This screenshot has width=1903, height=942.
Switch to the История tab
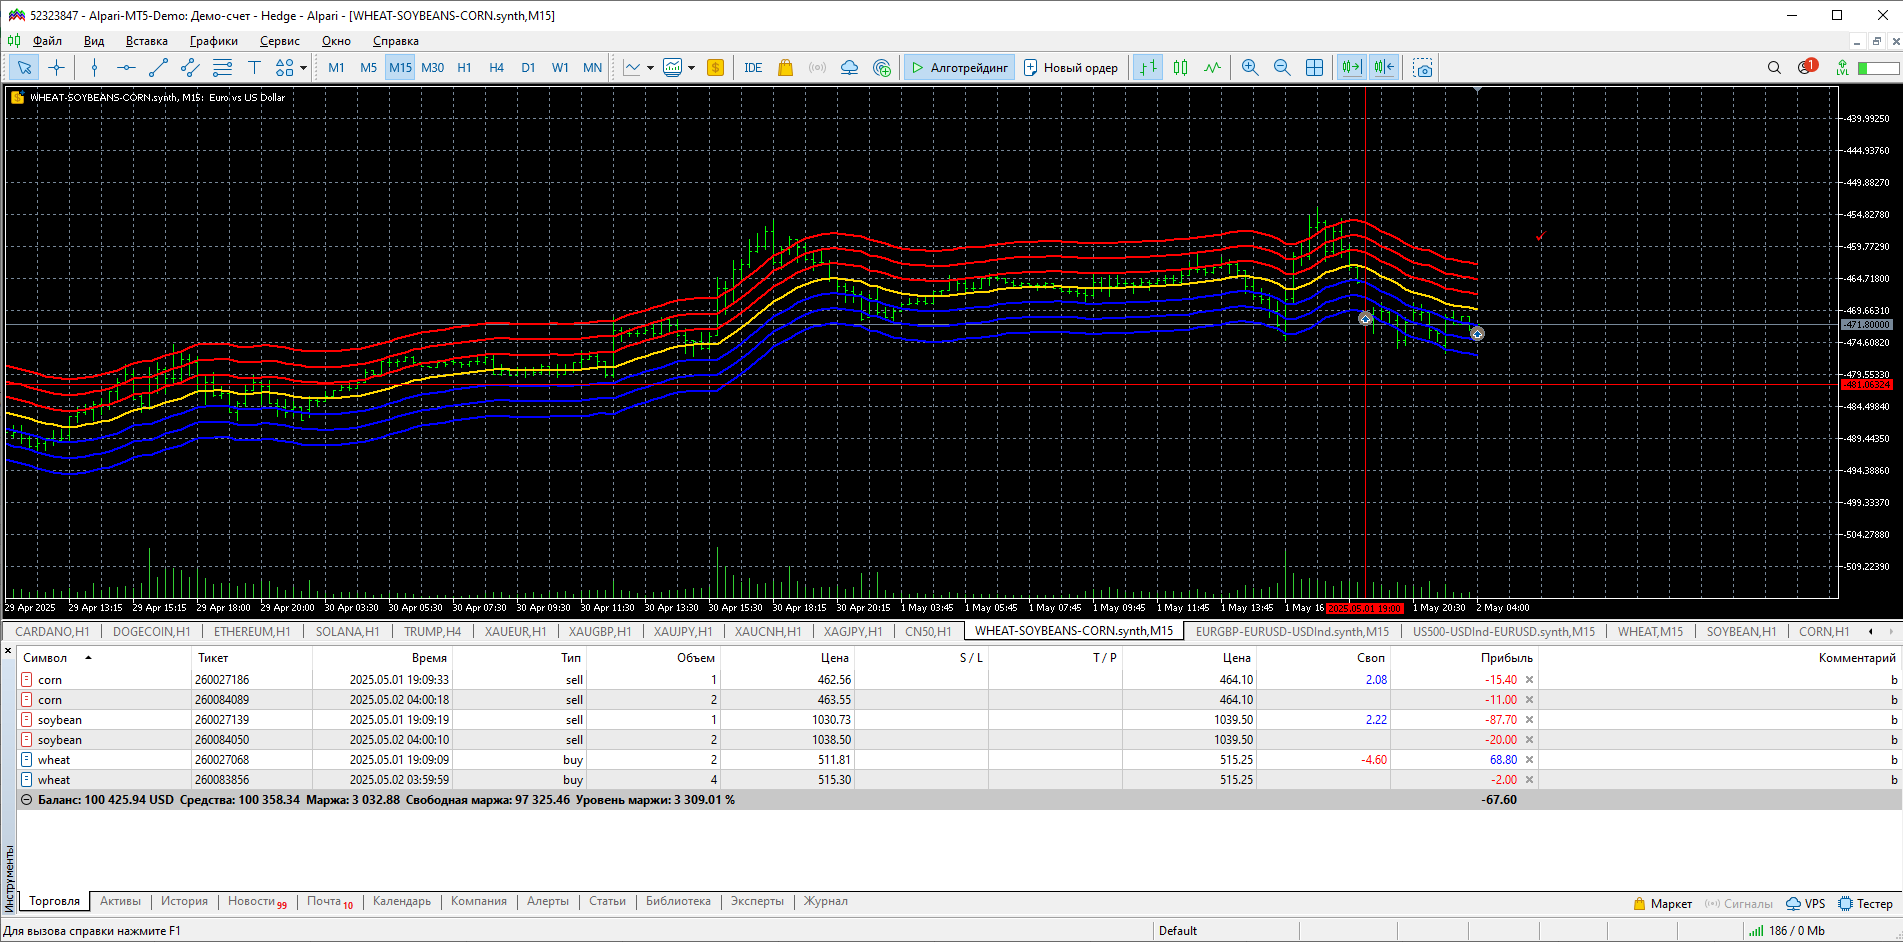click(x=184, y=901)
